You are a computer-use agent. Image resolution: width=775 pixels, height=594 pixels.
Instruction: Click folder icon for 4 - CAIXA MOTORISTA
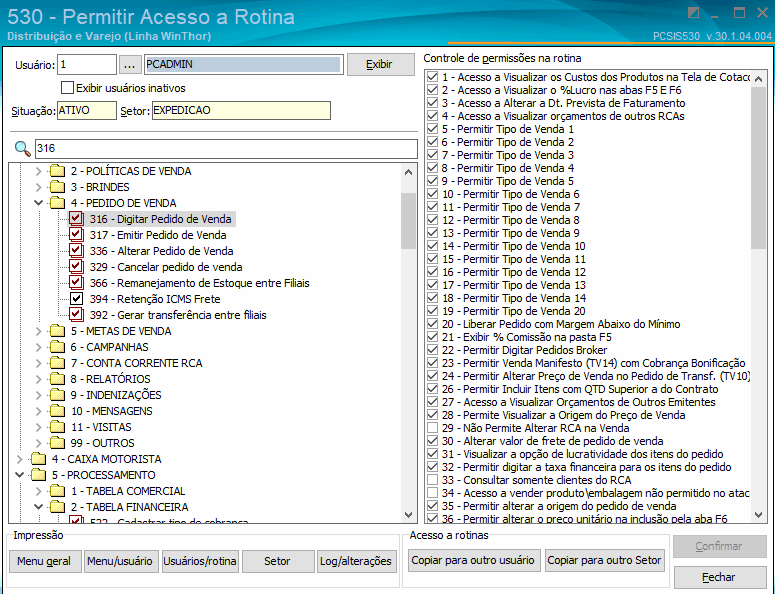[39, 459]
